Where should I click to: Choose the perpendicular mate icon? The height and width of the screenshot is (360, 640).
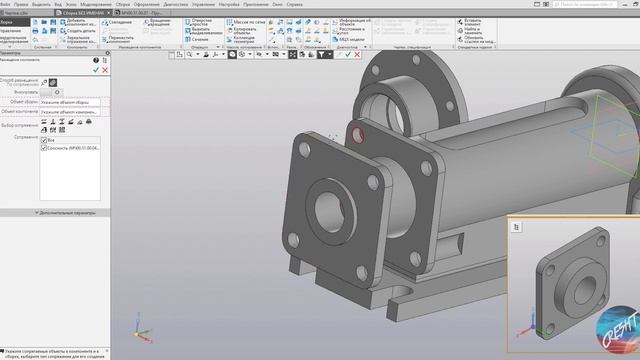click(x=53, y=122)
